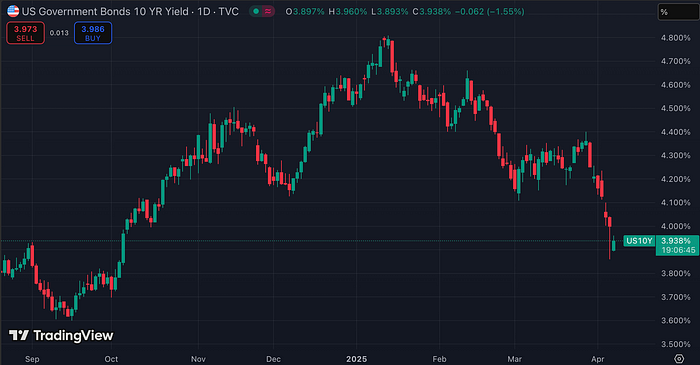700x365 pixels.
Task: Click the 3.800% price axis label
Action: (675, 274)
